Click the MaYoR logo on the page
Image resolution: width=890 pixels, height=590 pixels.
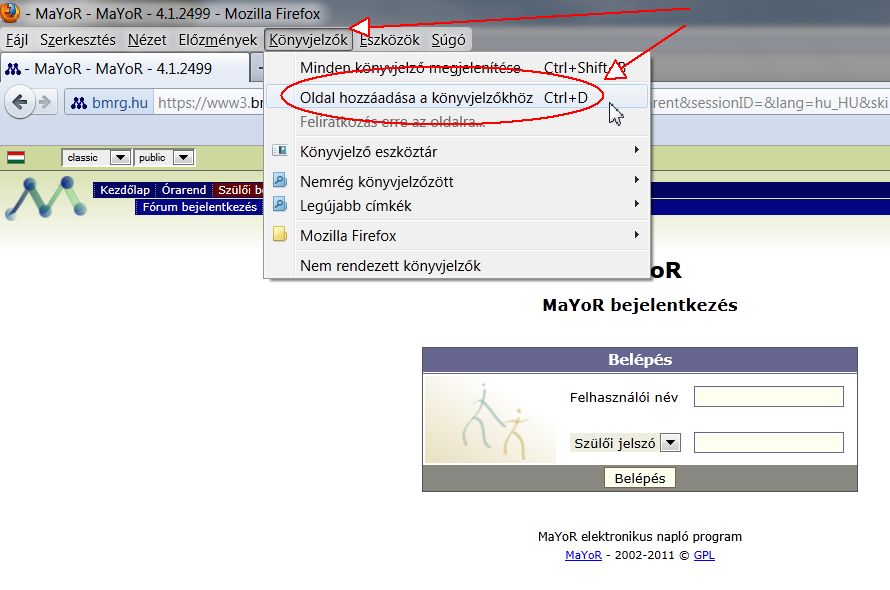pos(45,198)
